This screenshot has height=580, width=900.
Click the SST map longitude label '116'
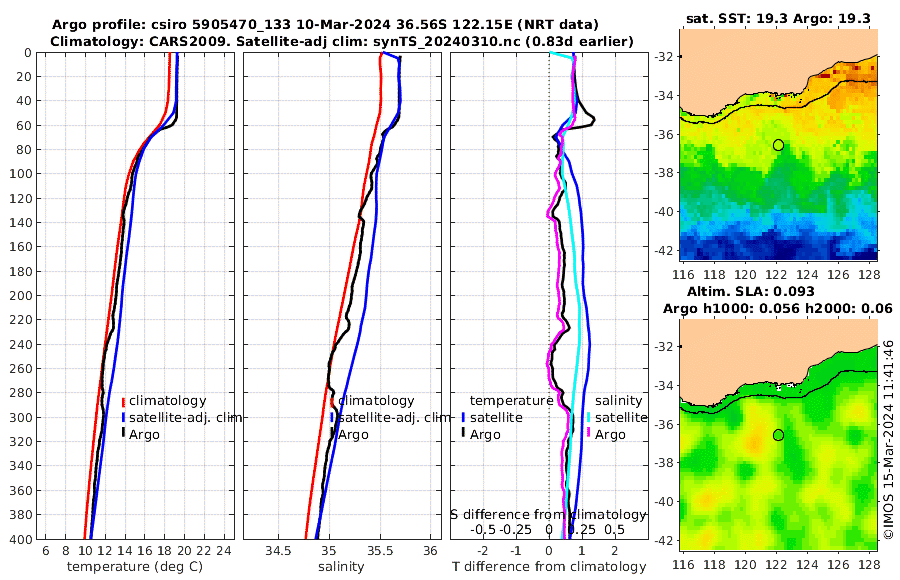pyautogui.click(x=683, y=275)
